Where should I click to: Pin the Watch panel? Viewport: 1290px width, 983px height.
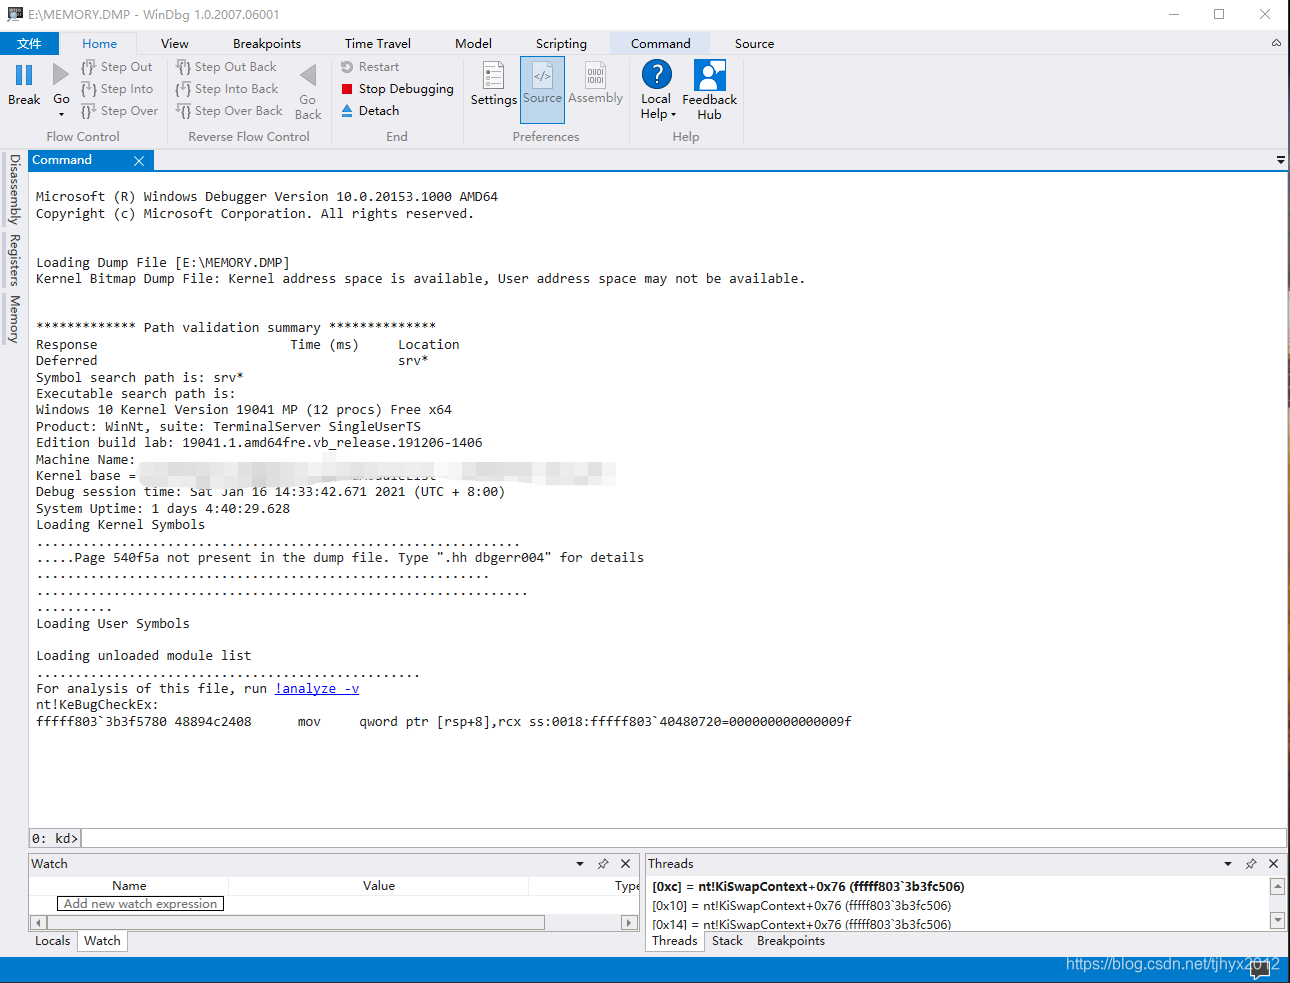603,864
